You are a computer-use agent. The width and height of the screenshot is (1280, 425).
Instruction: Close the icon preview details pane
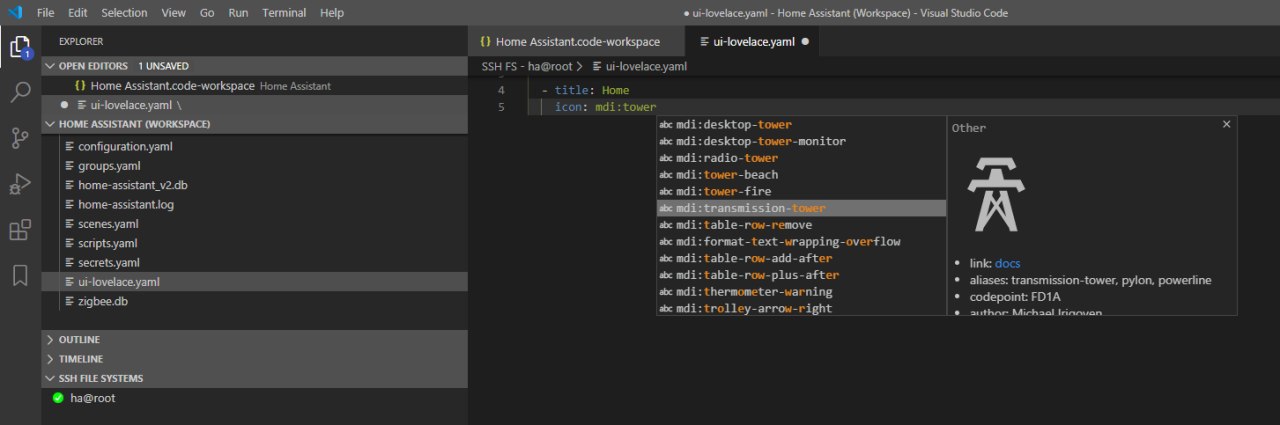coord(1226,125)
